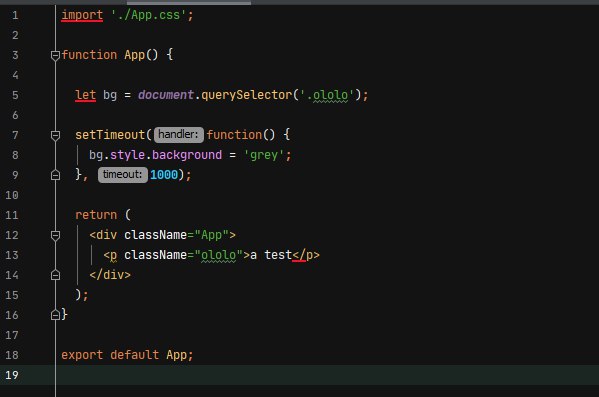Click 'setTimeout' on line 7
Screen dimensions: 599x397
pyautogui.click(x=110, y=135)
